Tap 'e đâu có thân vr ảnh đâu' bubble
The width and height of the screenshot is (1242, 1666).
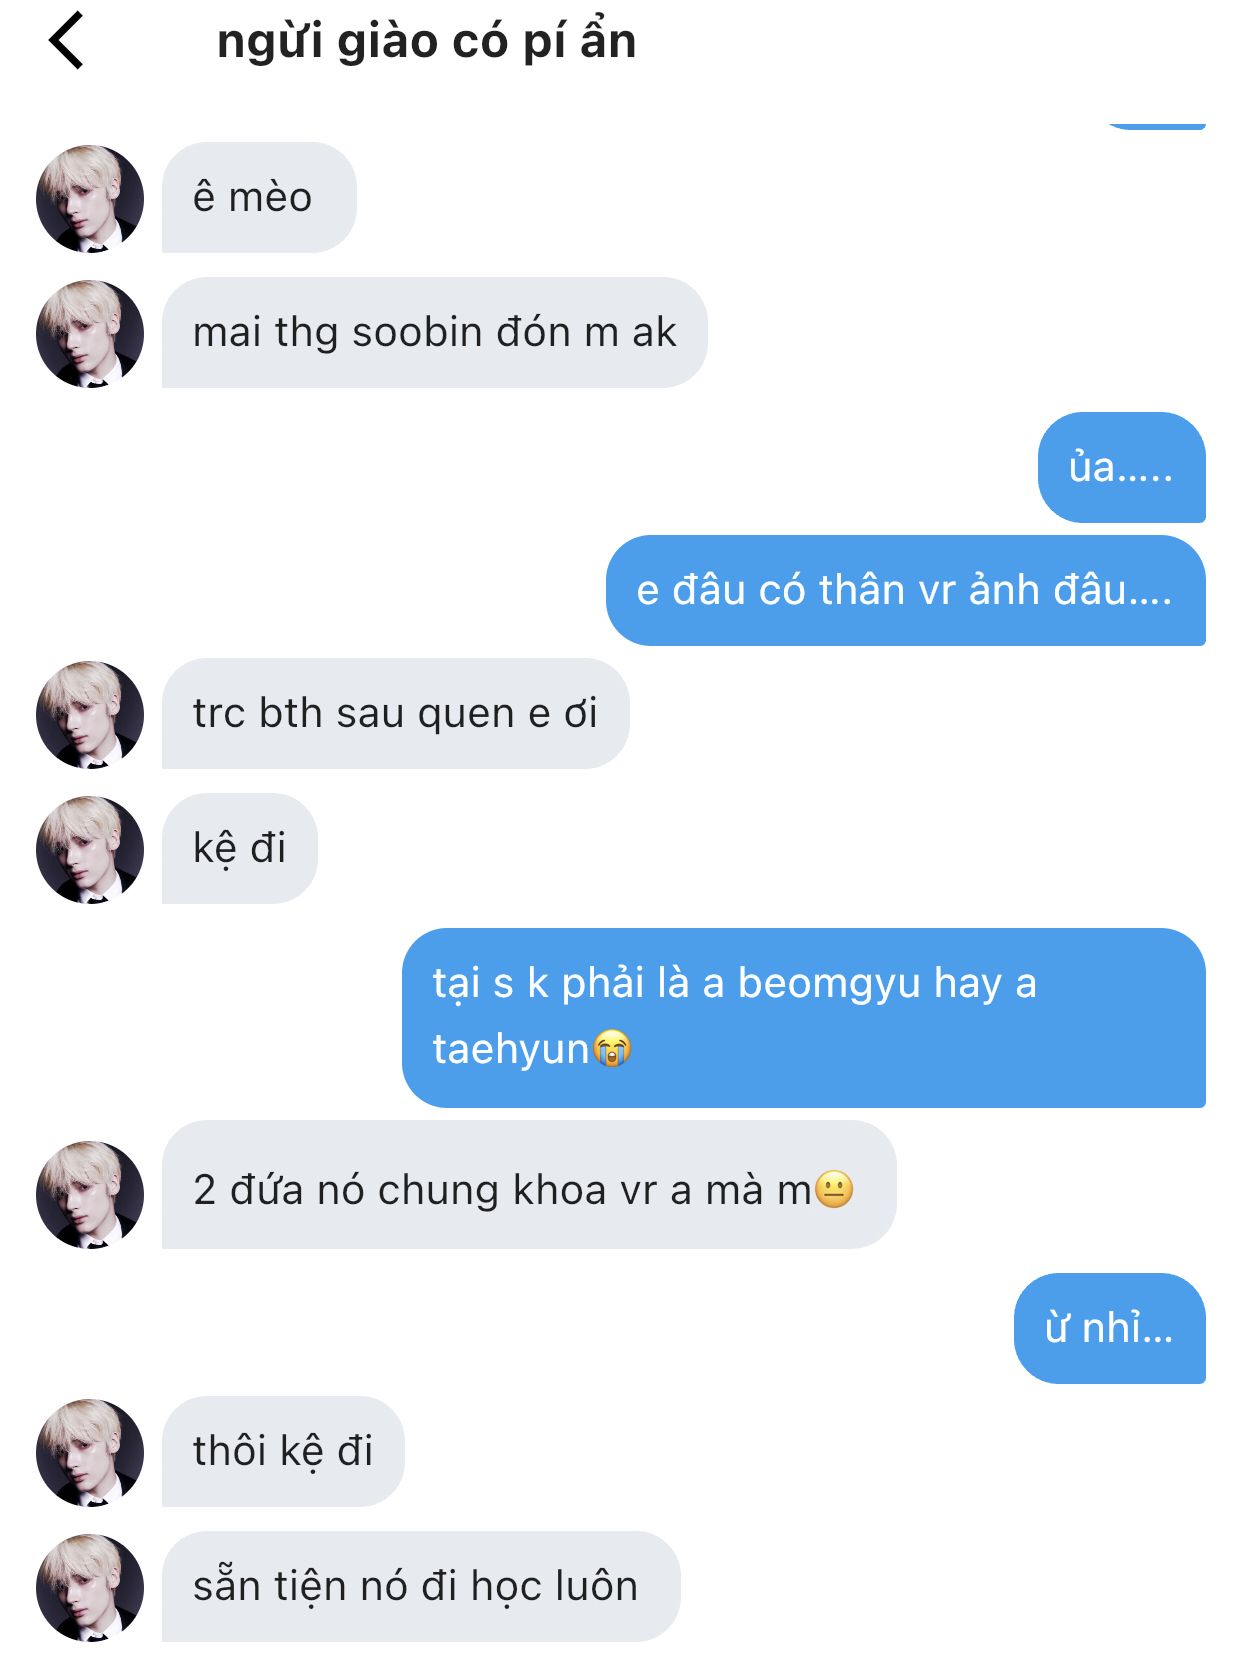point(906,590)
